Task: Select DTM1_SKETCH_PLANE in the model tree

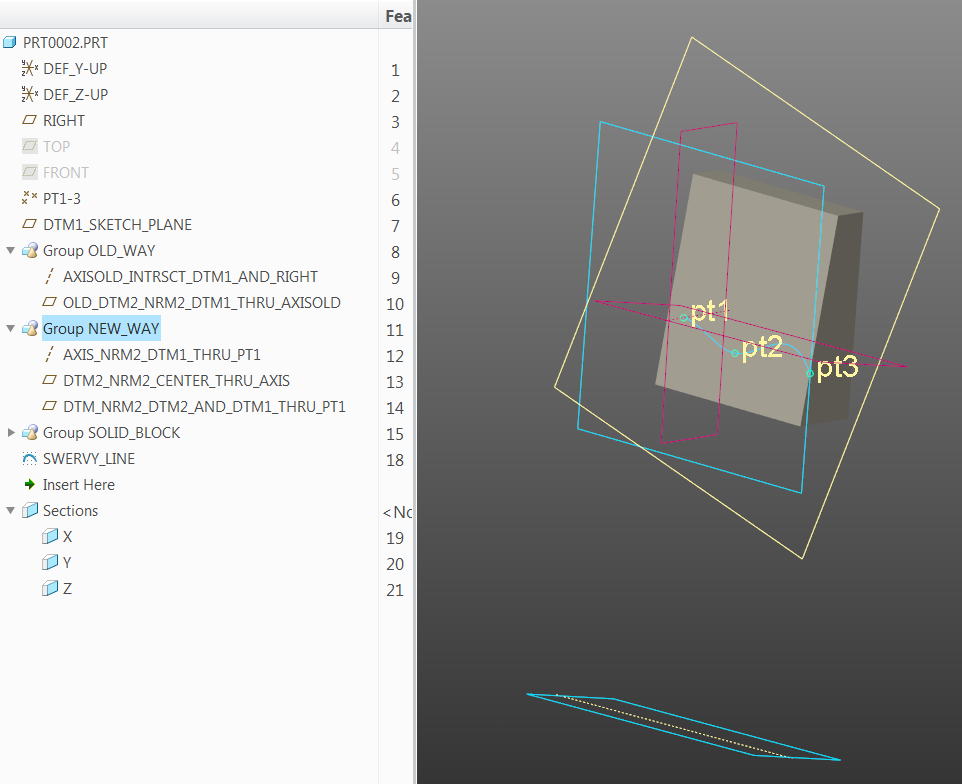Action: pyautogui.click(x=117, y=225)
